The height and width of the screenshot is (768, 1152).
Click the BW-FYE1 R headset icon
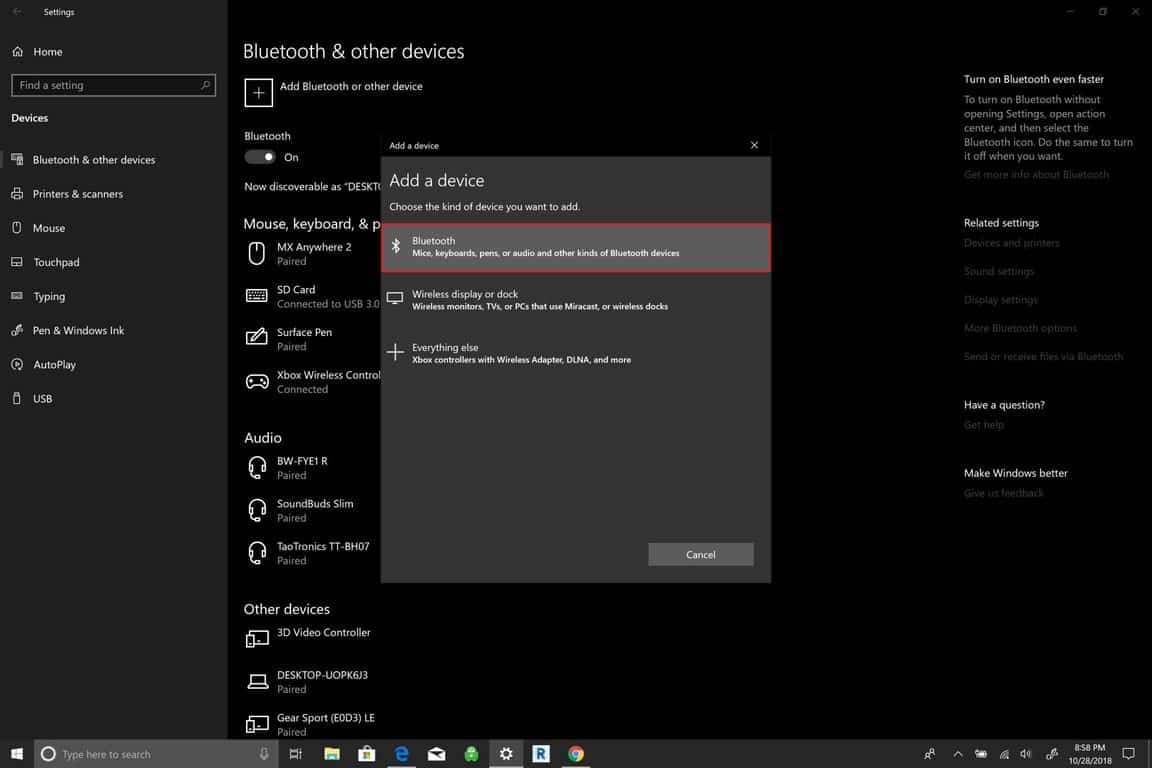point(257,467)
